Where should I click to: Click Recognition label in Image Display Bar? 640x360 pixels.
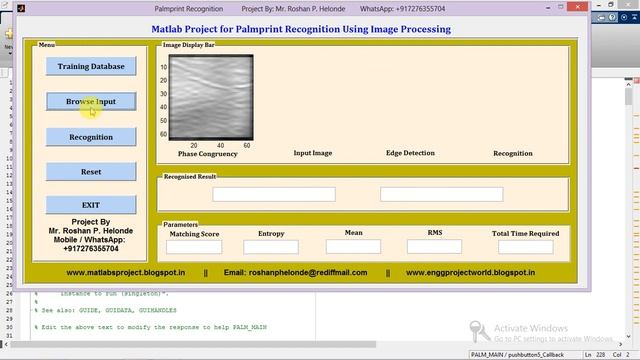pos(513,153)
